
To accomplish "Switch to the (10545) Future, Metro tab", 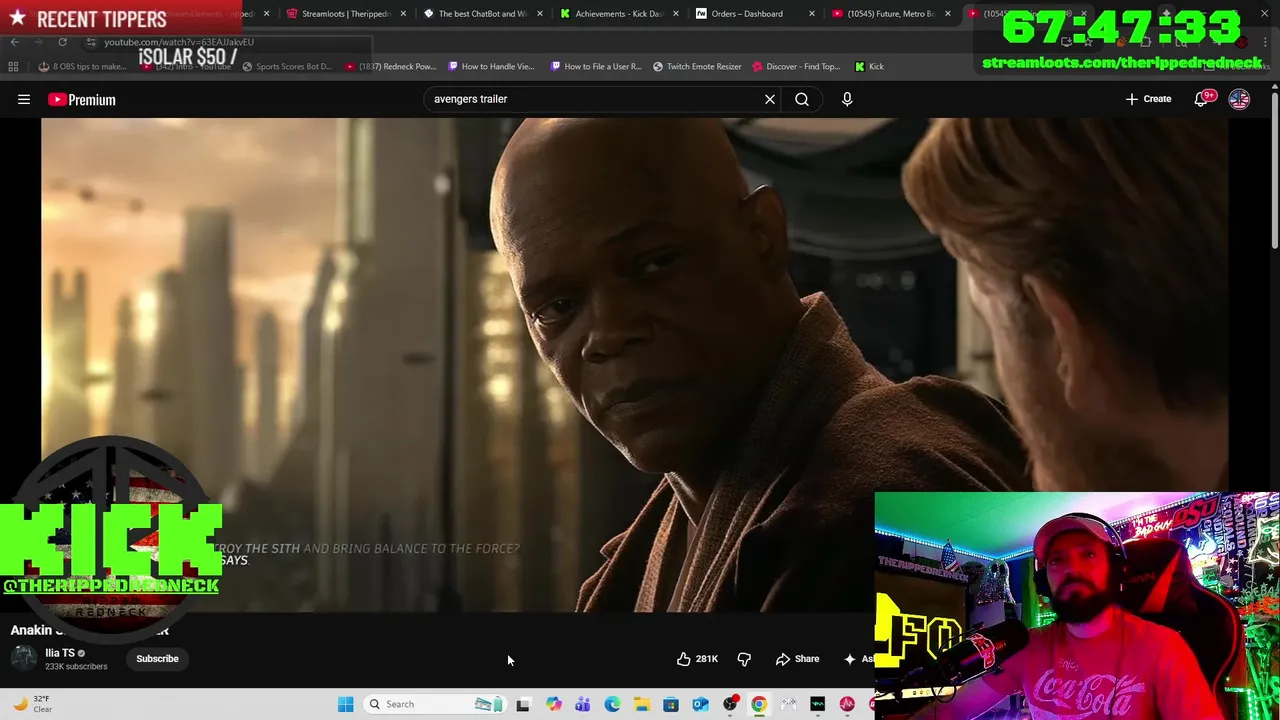I will pyautogui.click(x=890, y=14).
